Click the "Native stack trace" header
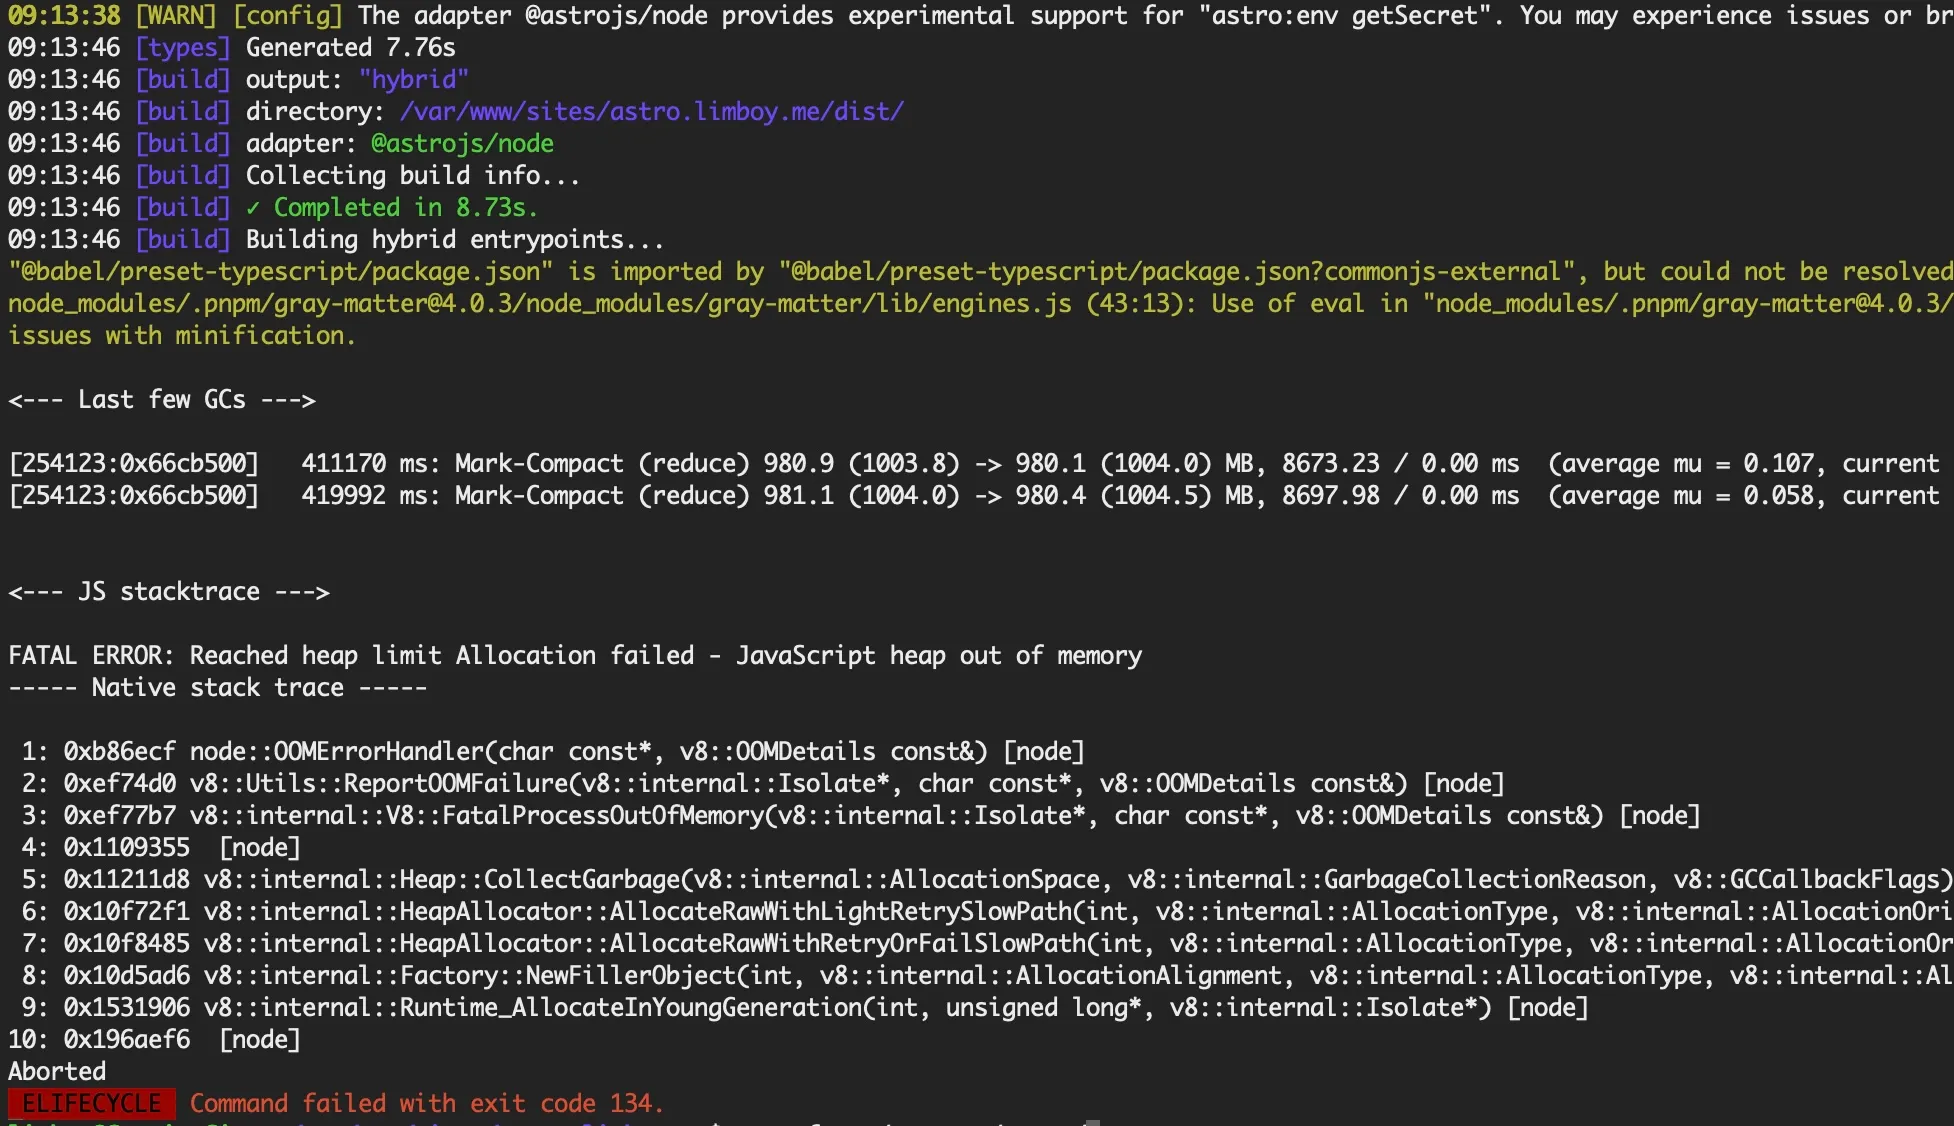This screenshot has width=1954, height=1126. tap(218, 687)
